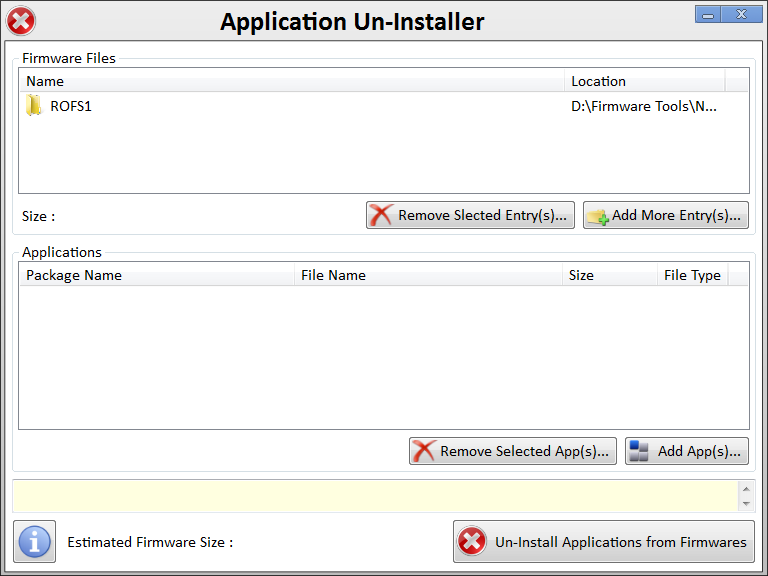Click the blue info icon
Image resolution: width=768 pixels, height=576 pixels.
[34, 542]
